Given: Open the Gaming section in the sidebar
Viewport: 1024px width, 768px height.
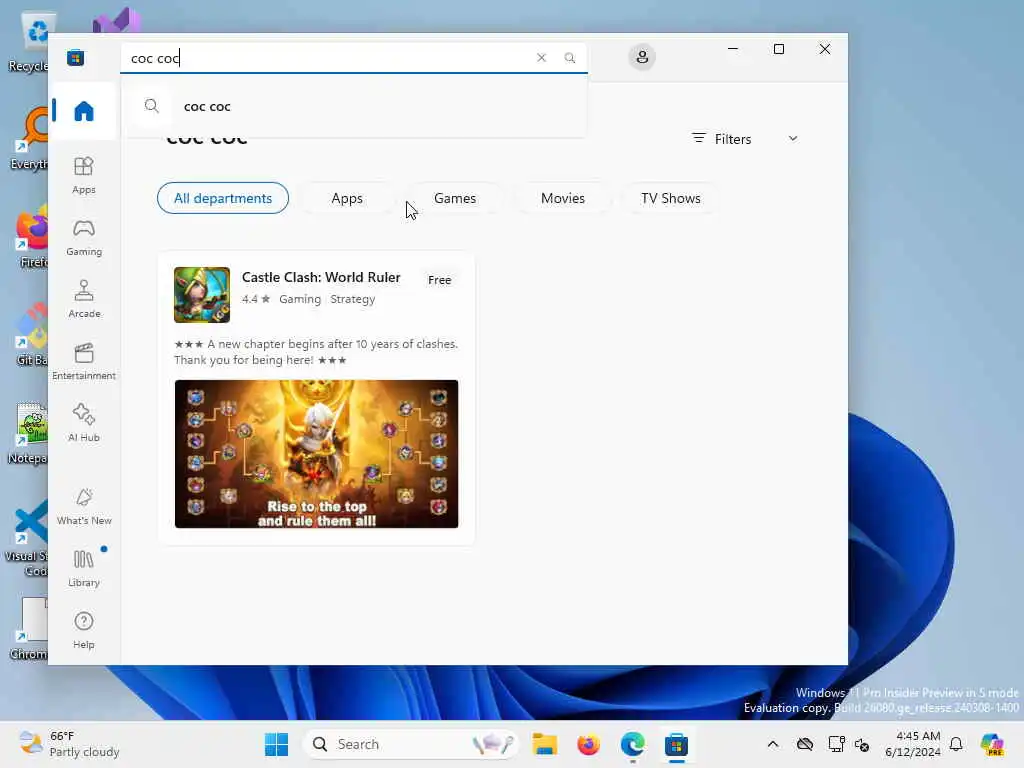Looking at the screenshot, I should 84,237.
